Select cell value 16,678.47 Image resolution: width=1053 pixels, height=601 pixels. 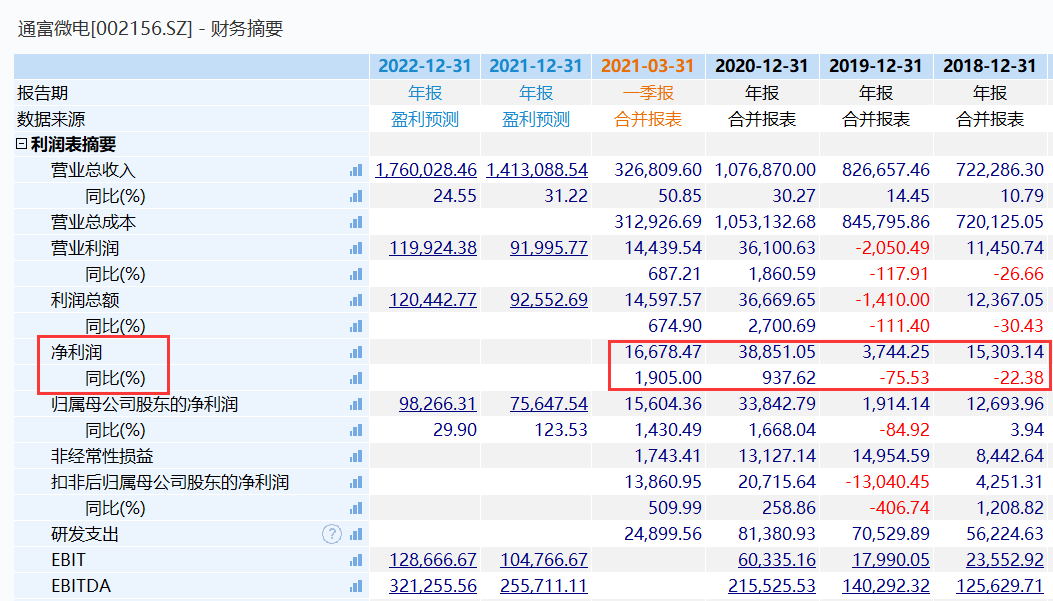(663, 352)
